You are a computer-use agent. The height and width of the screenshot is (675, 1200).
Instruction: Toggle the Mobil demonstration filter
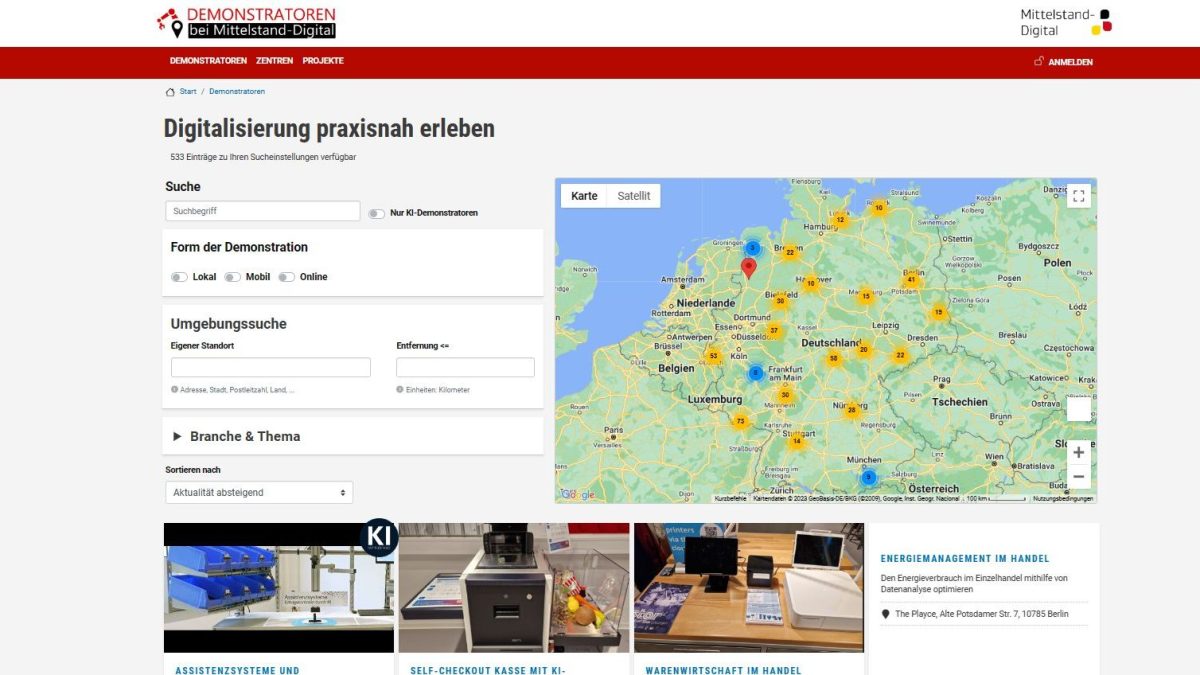232,277
